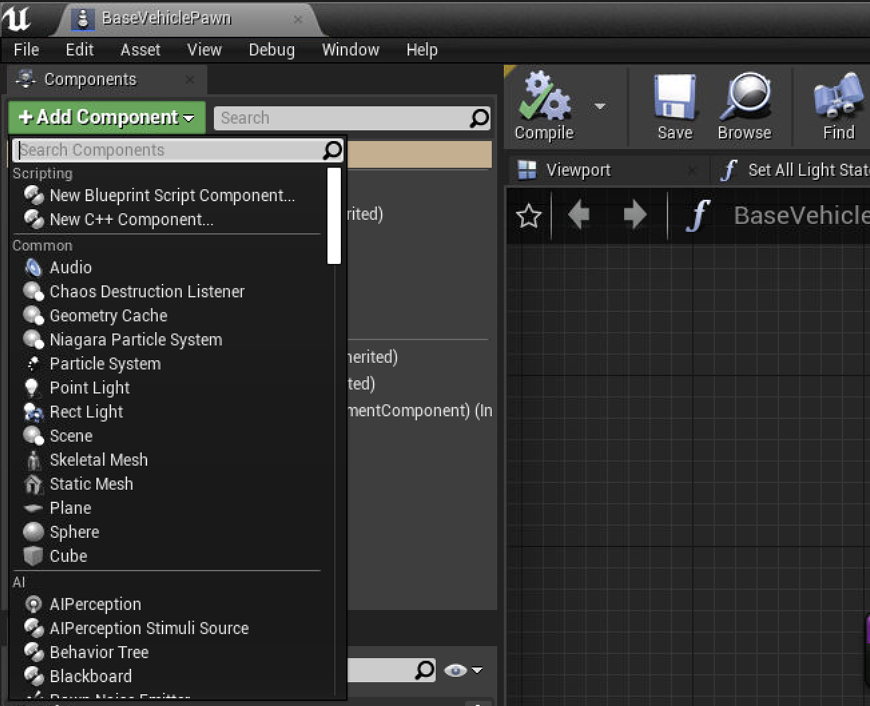This screenshot has height=706, width=870.
Task: Click the component list scrollbar thumb
Action: pos(334,216)
